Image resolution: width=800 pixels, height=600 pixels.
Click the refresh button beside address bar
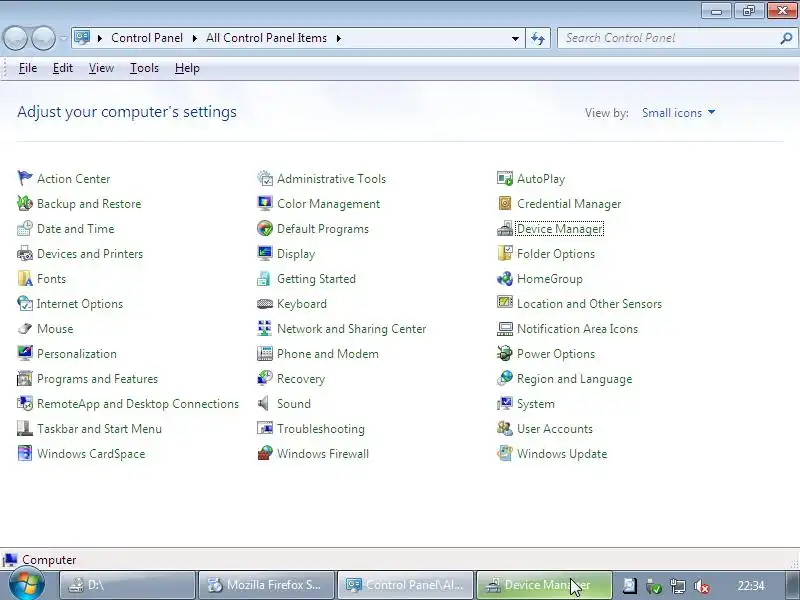point(538,38)
